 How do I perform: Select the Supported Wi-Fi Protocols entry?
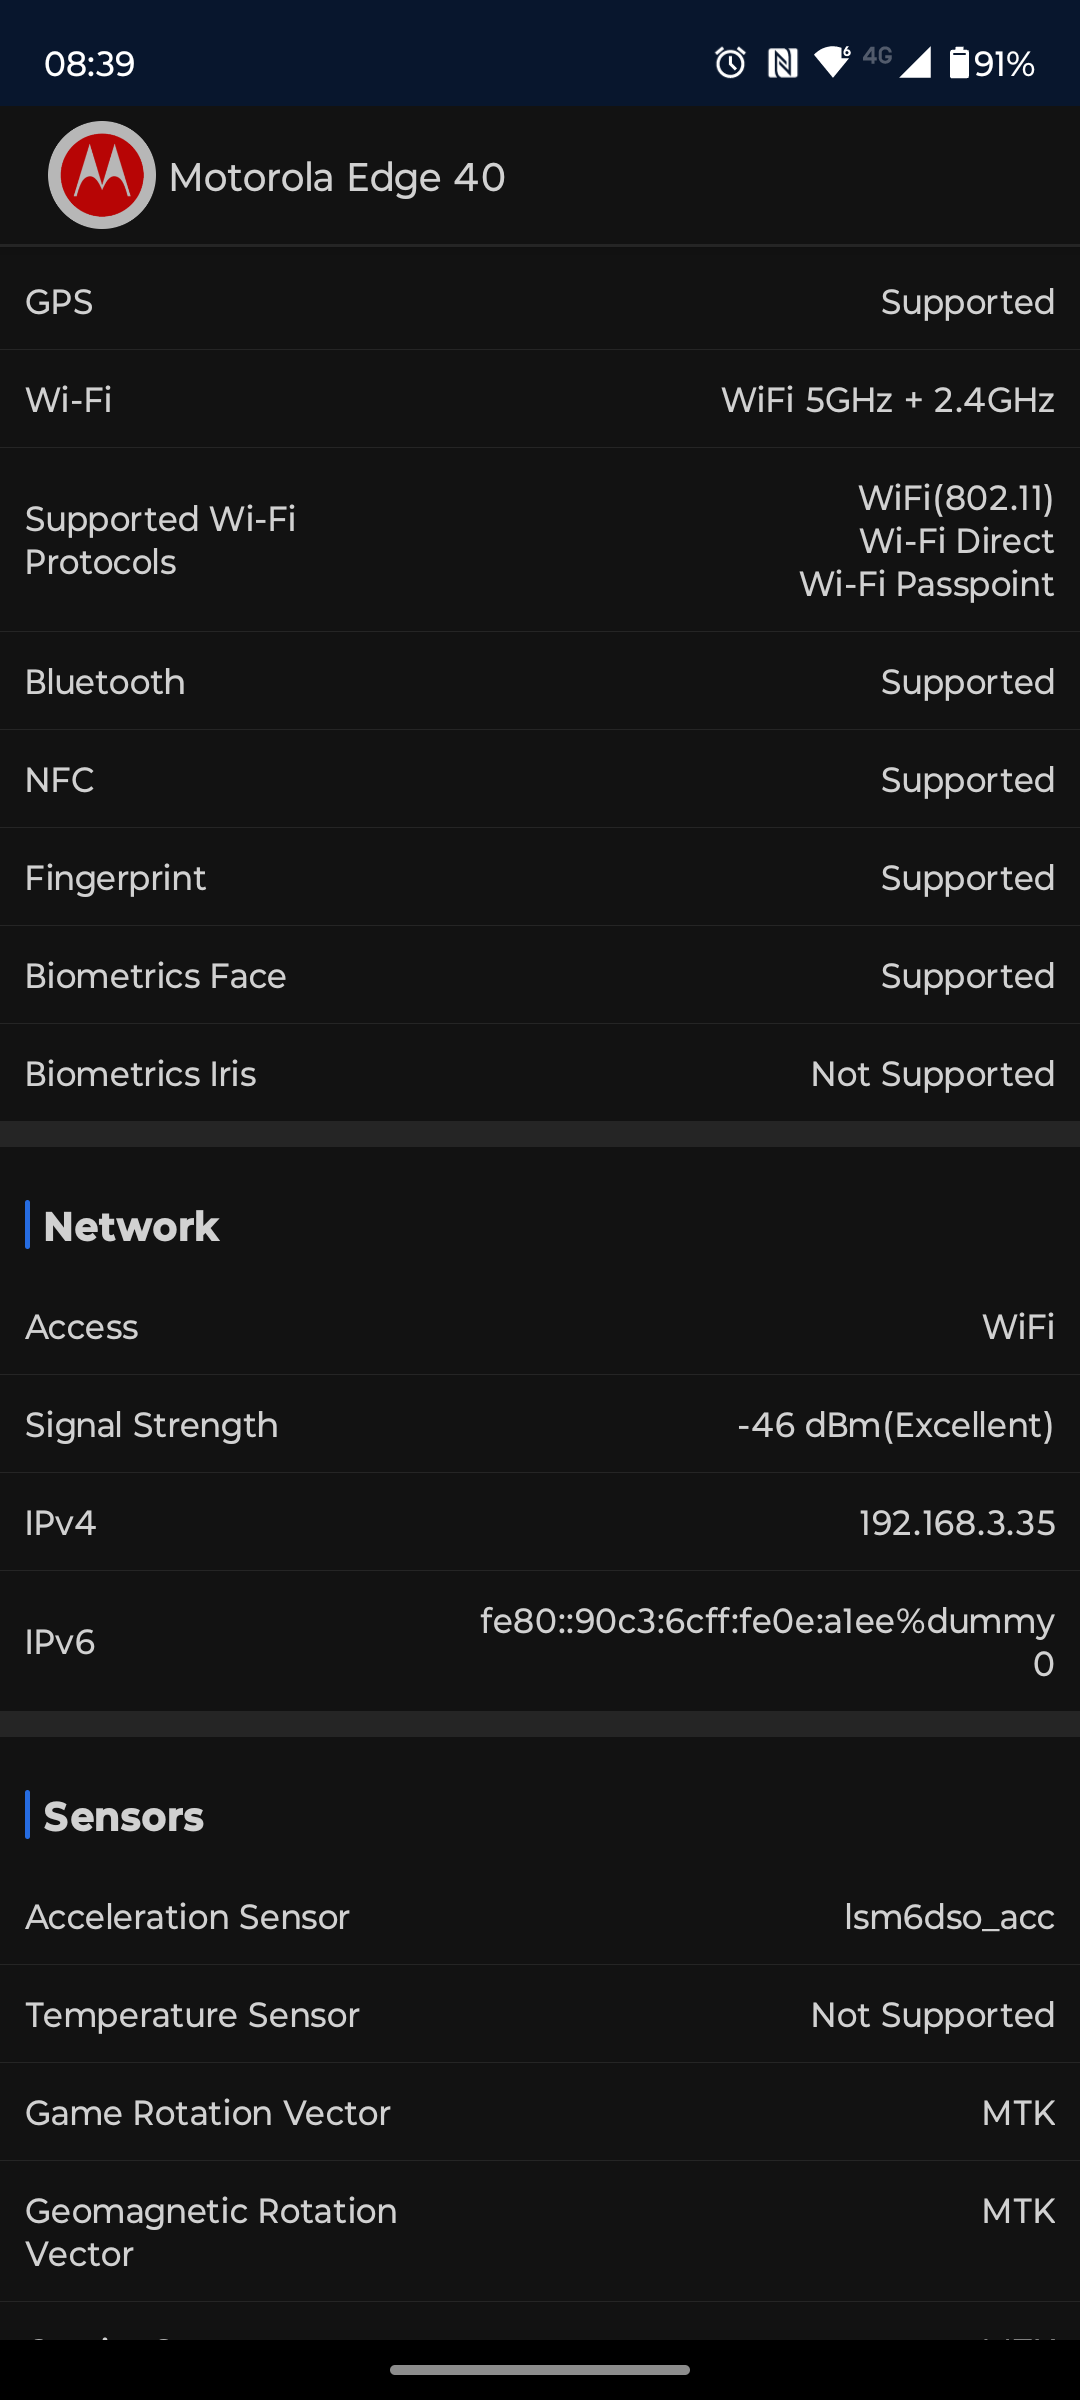tap(540, 541)
